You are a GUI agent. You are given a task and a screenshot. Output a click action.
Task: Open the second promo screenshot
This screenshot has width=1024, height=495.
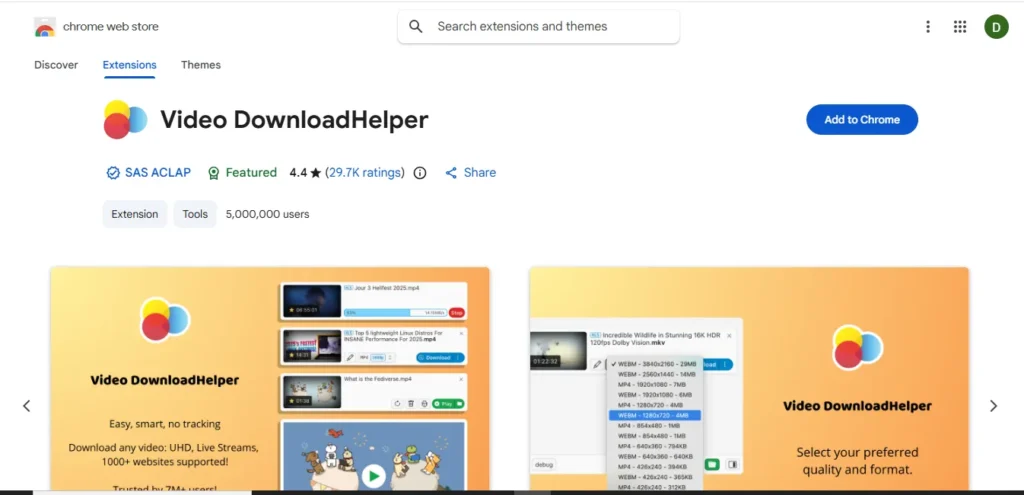click(x=749, y=379)
